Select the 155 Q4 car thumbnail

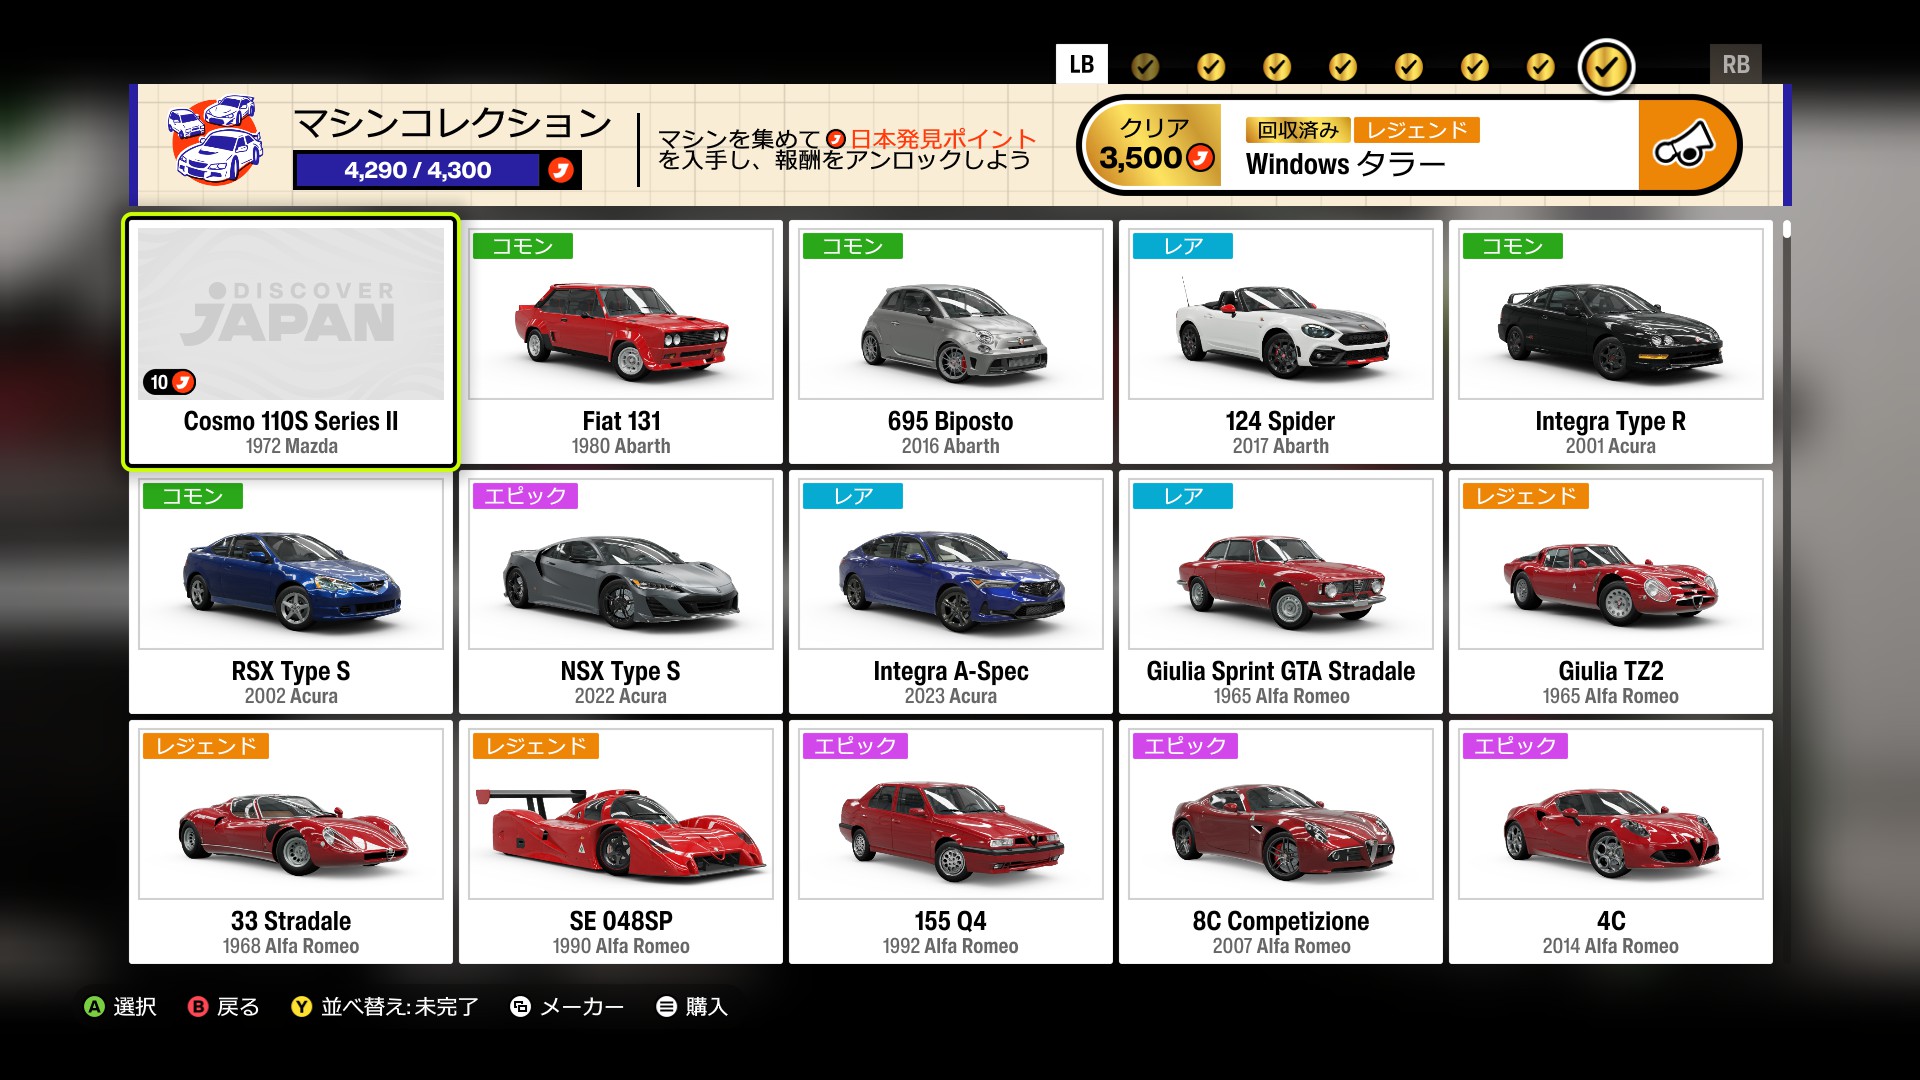coord(951,814)
